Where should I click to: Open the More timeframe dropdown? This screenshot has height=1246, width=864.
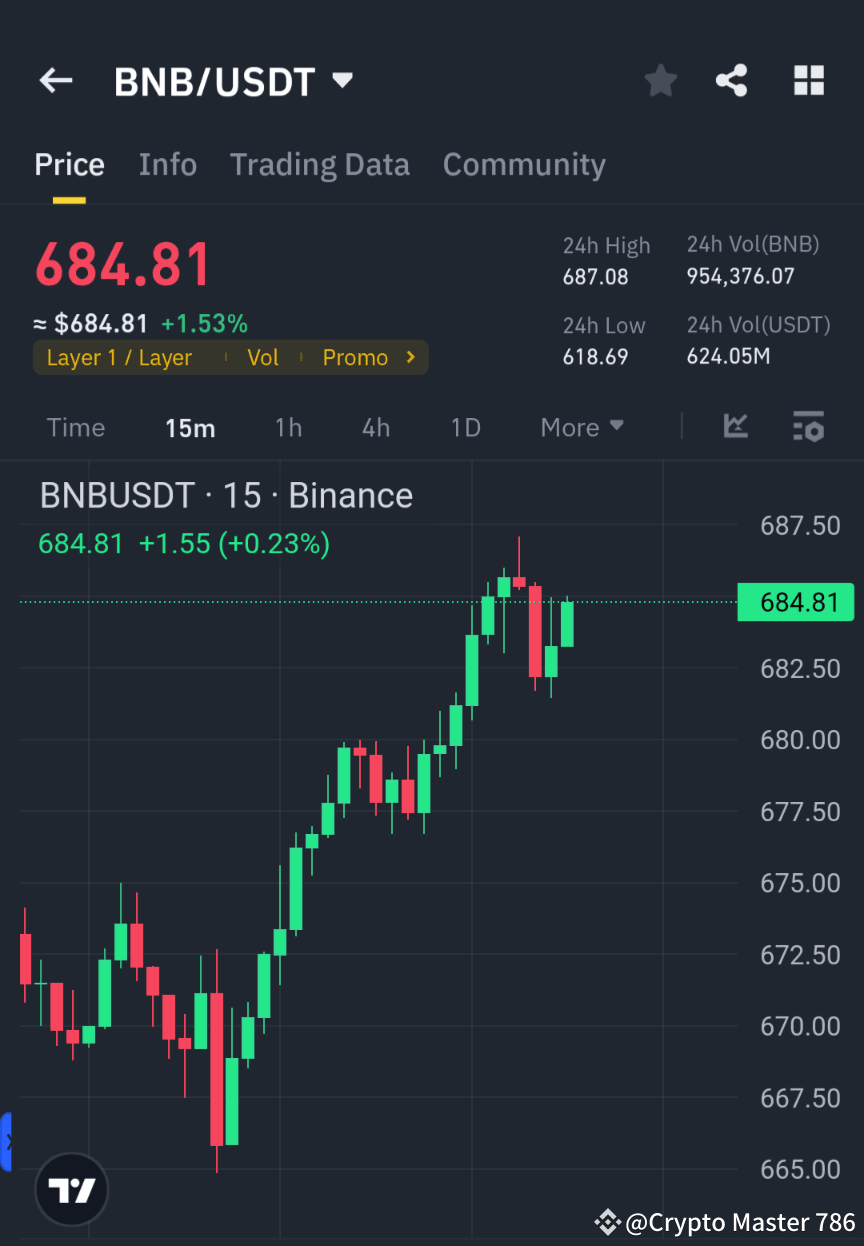coord(581,427)
